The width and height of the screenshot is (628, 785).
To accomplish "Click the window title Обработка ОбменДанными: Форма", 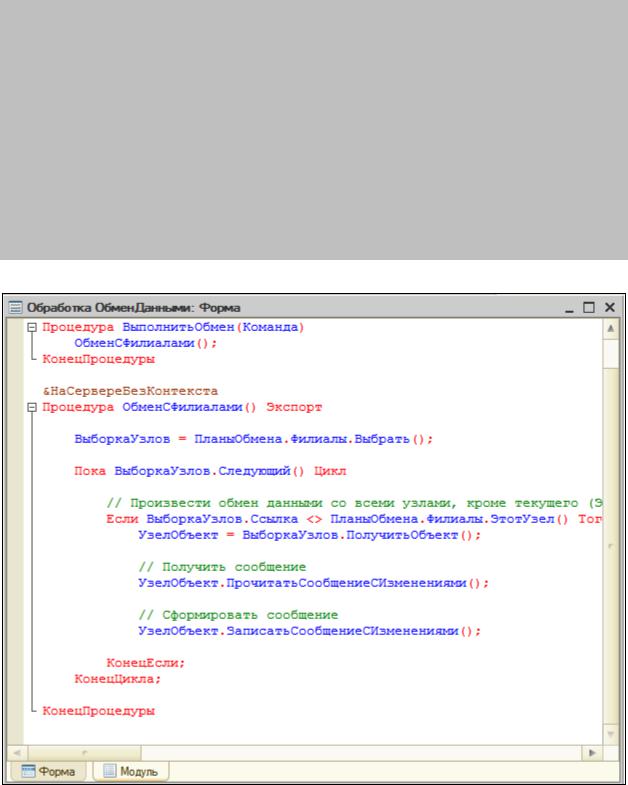I will [x=134, y=307].
